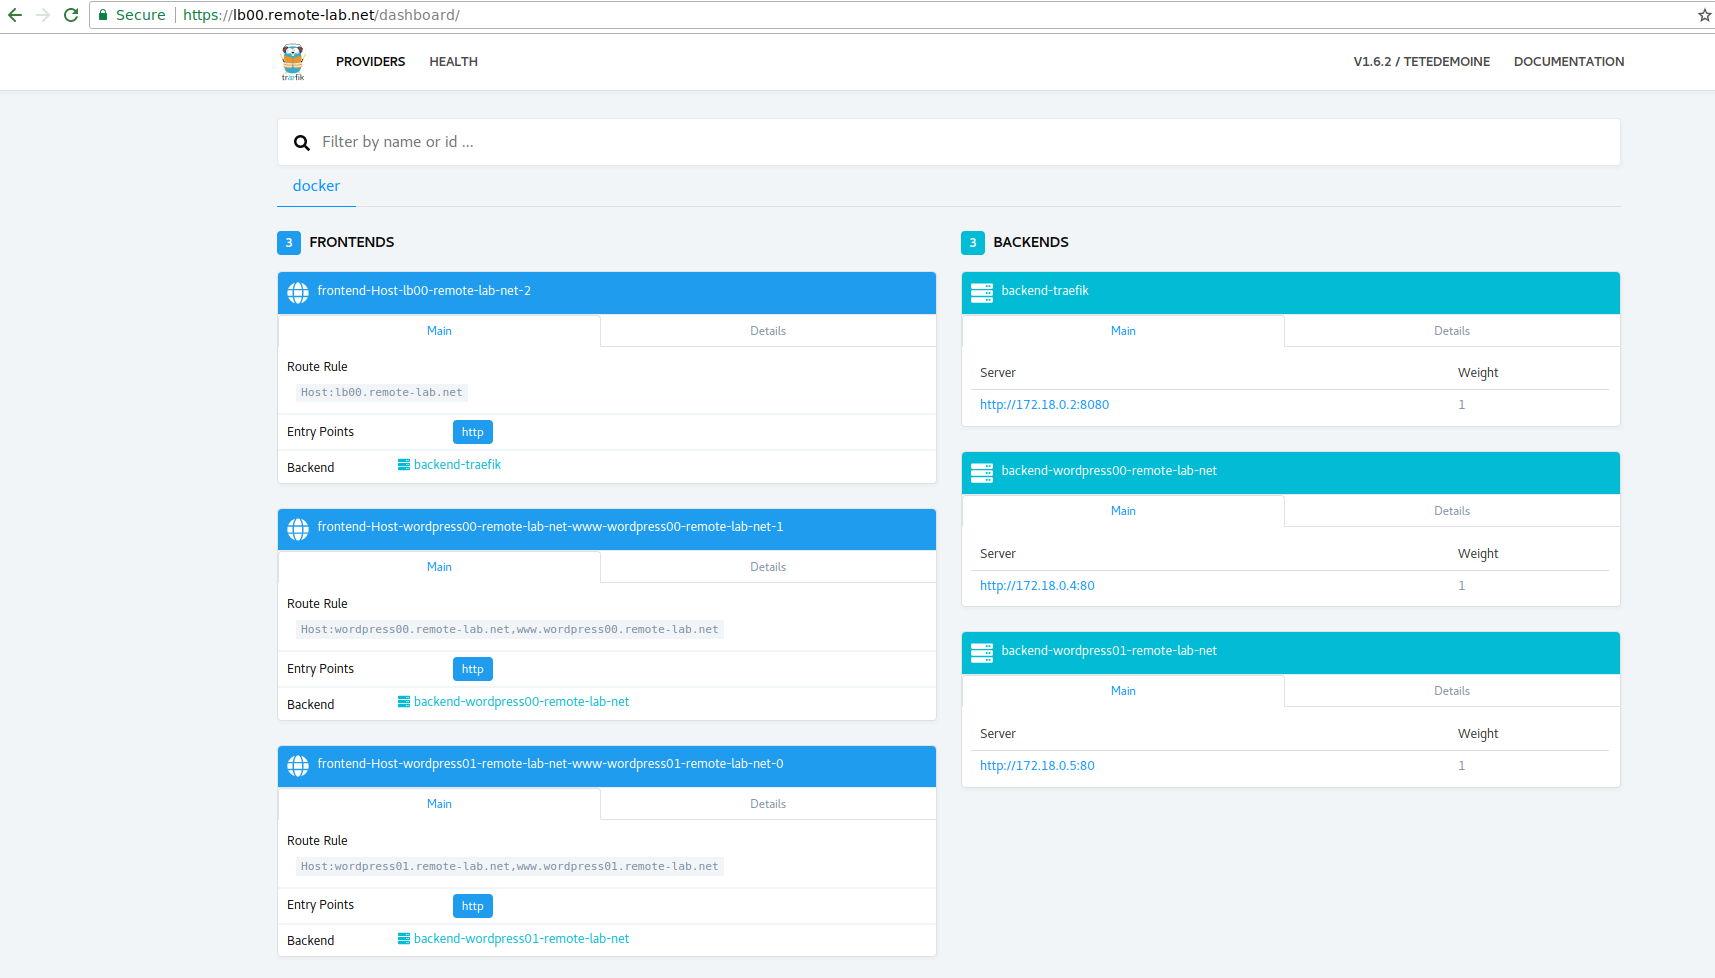Reload the page with the refresh icon
1715x978 pixels.
coord(71,15)
